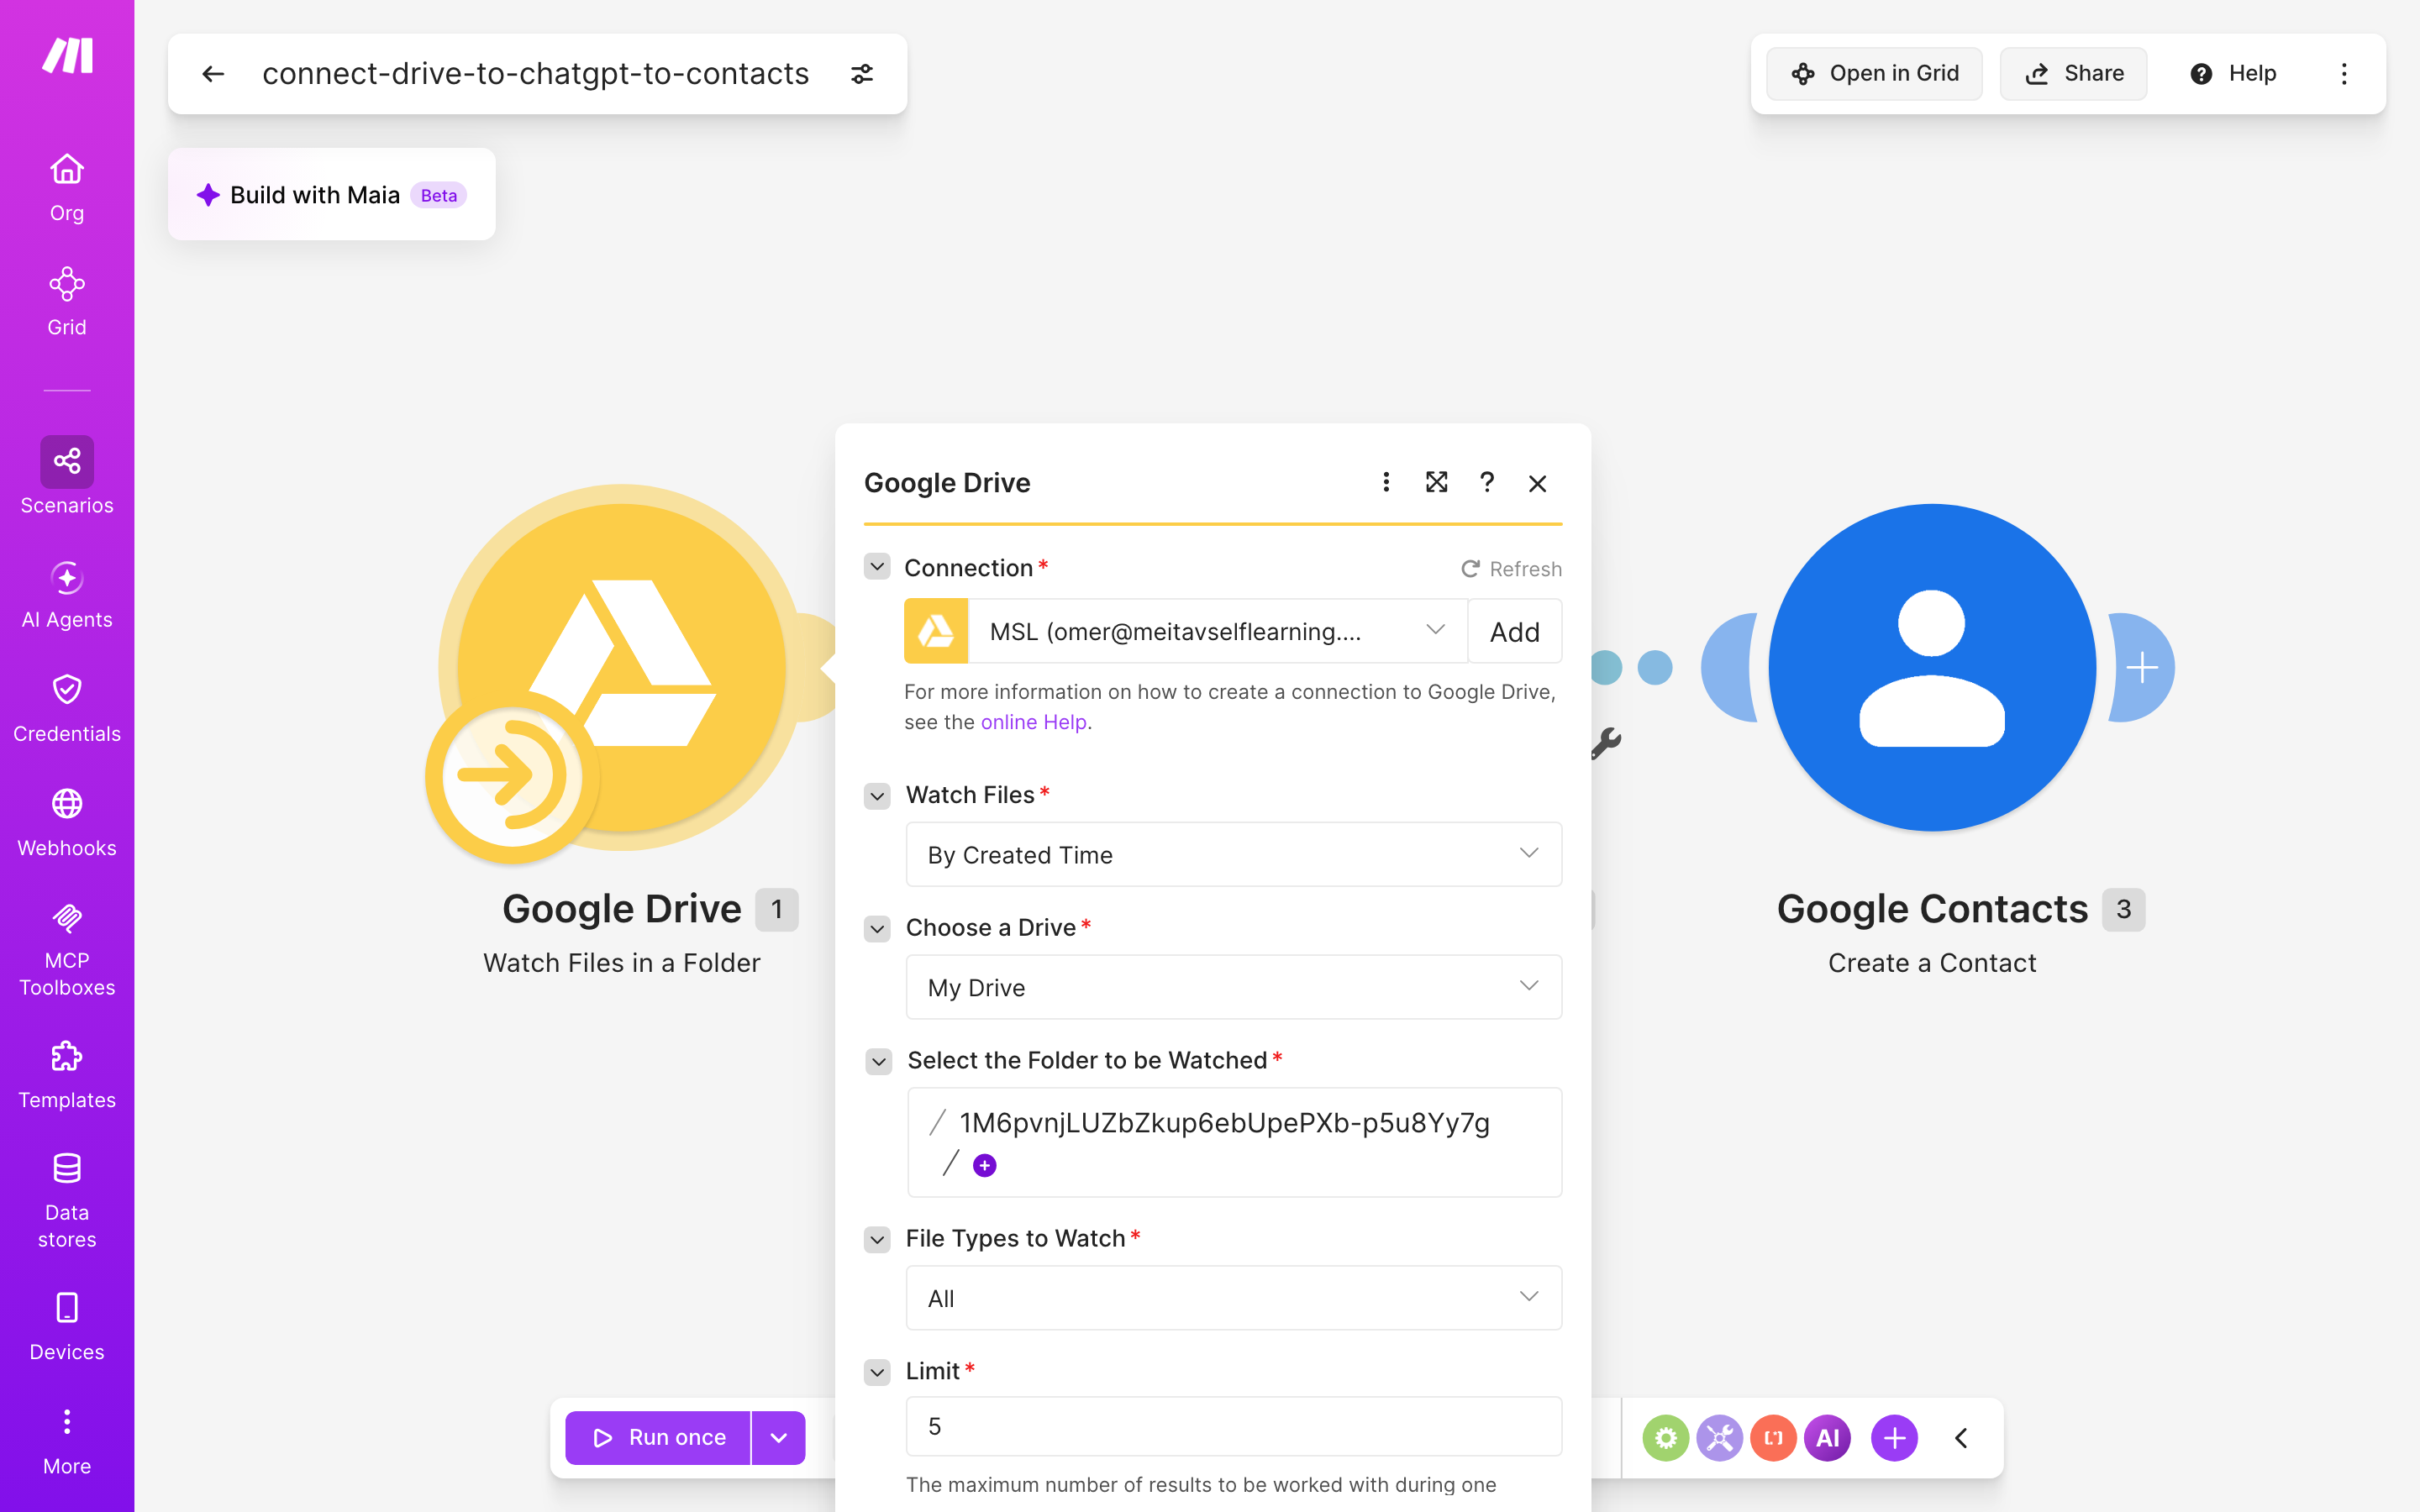Click Open in Grid button
The image size is (2420, 1512).
point(1874,73)
